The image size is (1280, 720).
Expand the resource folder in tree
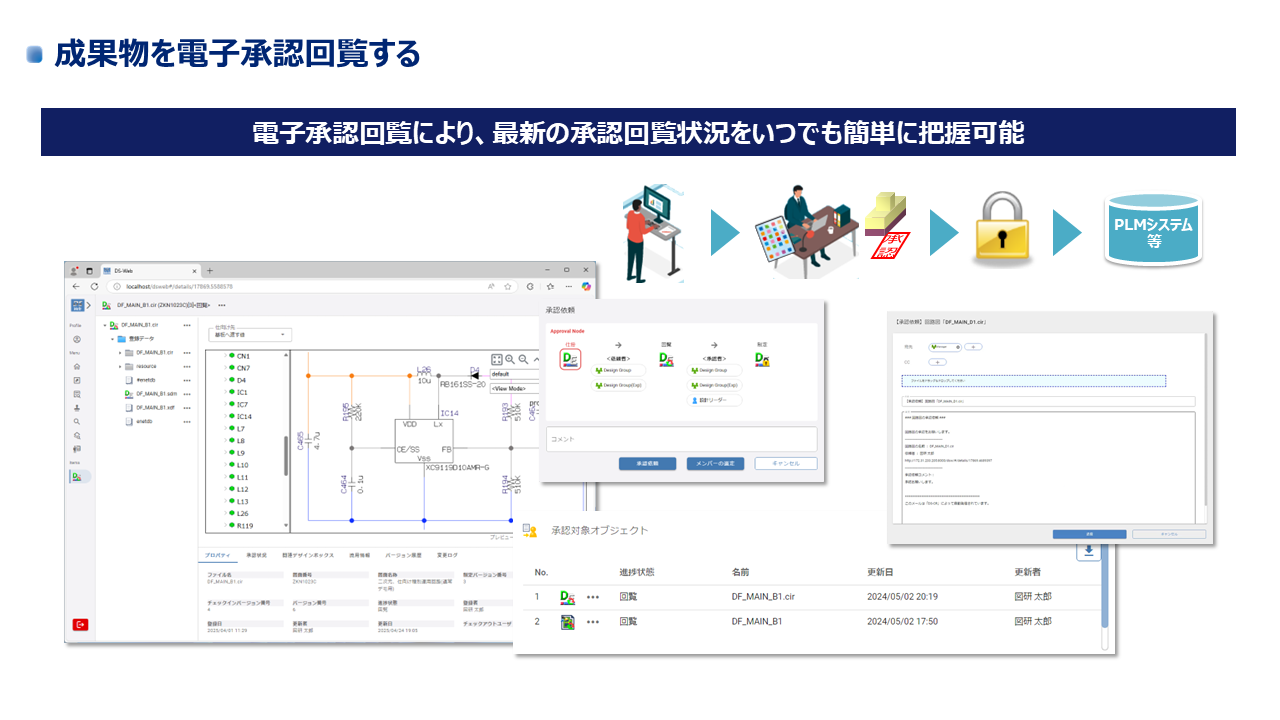(x=120, y=366)
